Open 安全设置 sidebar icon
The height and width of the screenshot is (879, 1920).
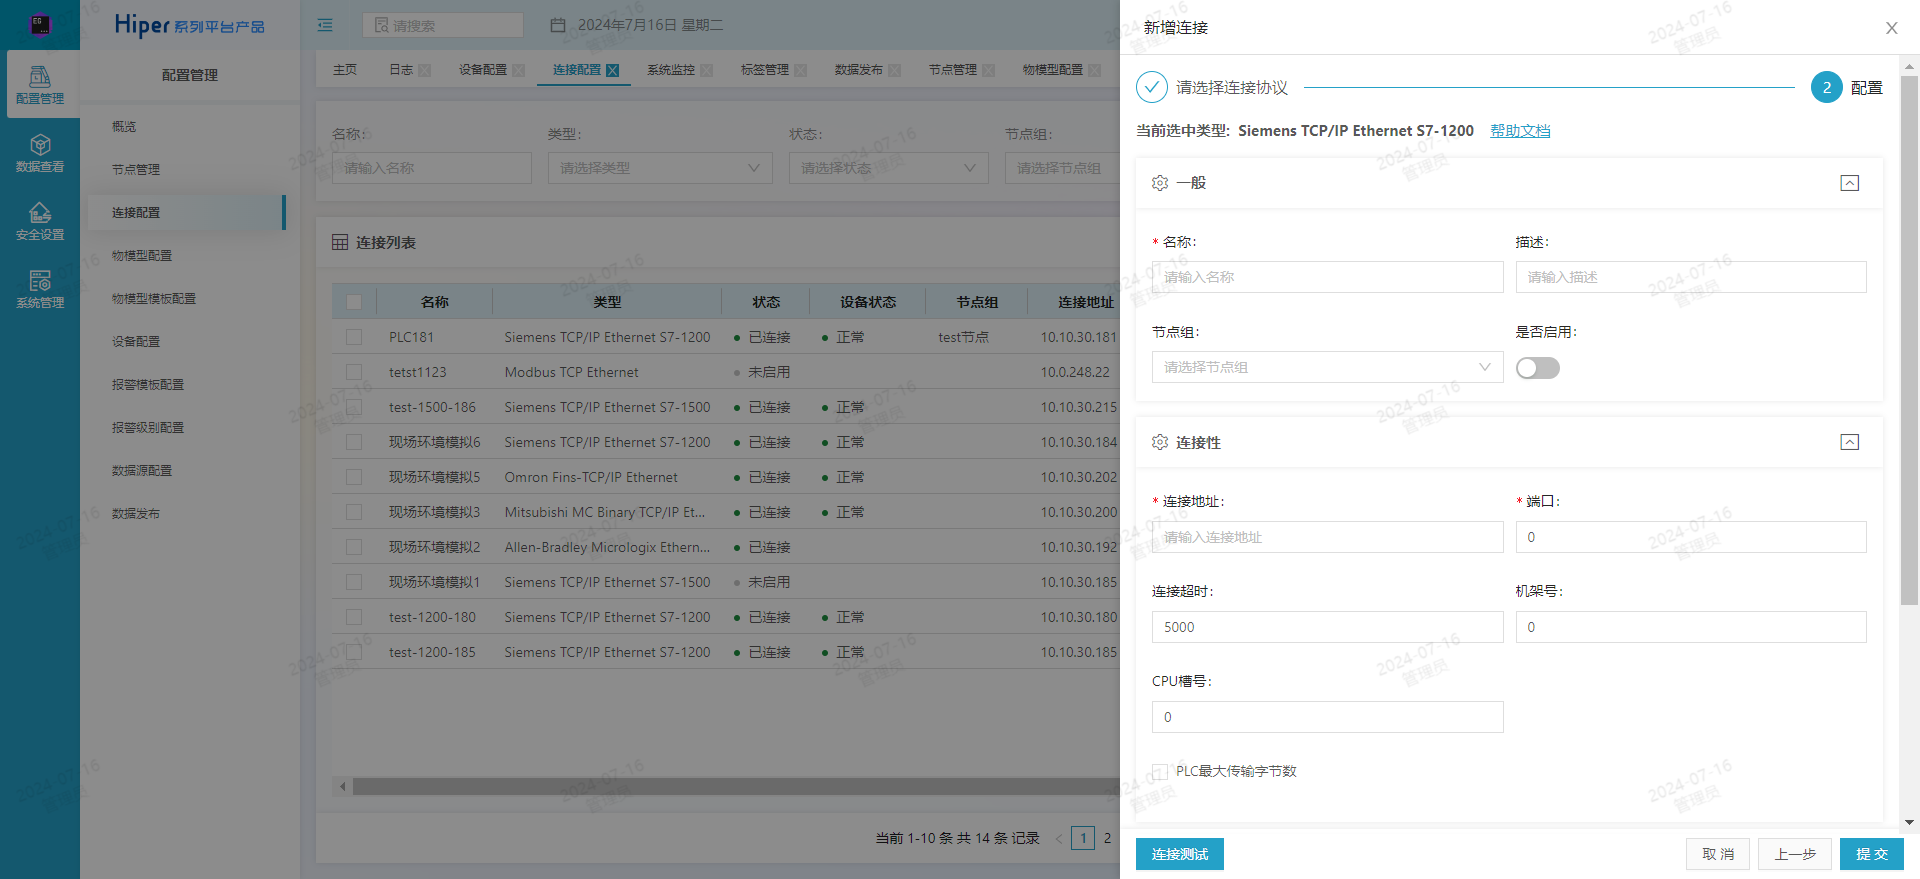tap(40, 221)
